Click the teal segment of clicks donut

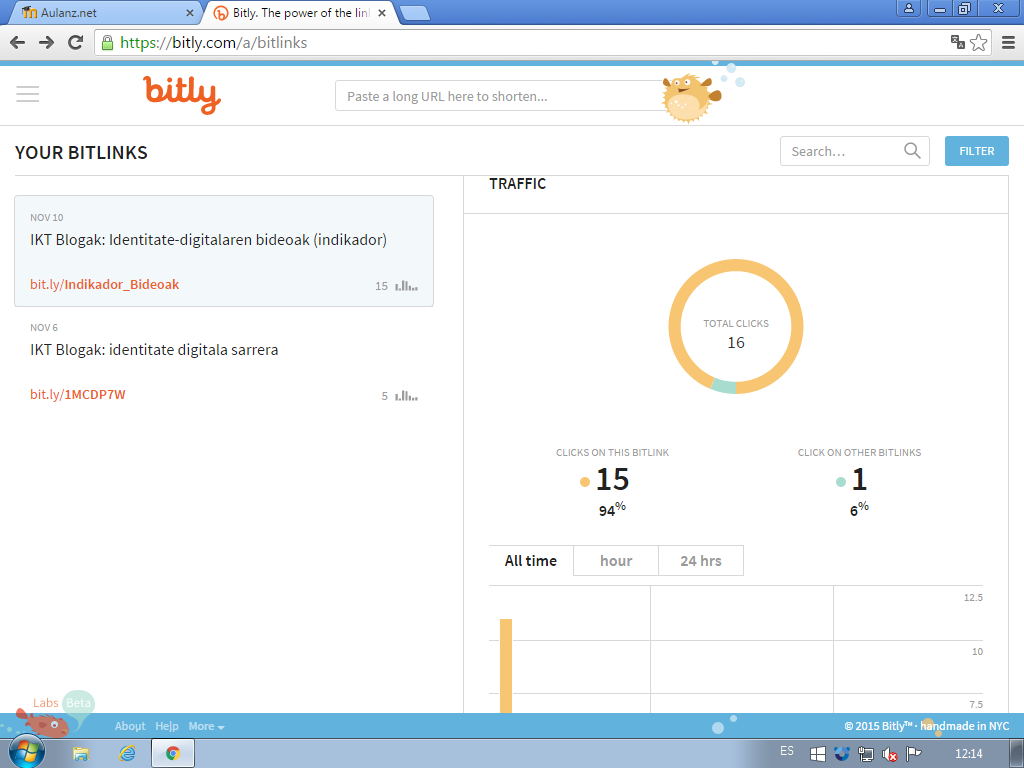point(724,386)
